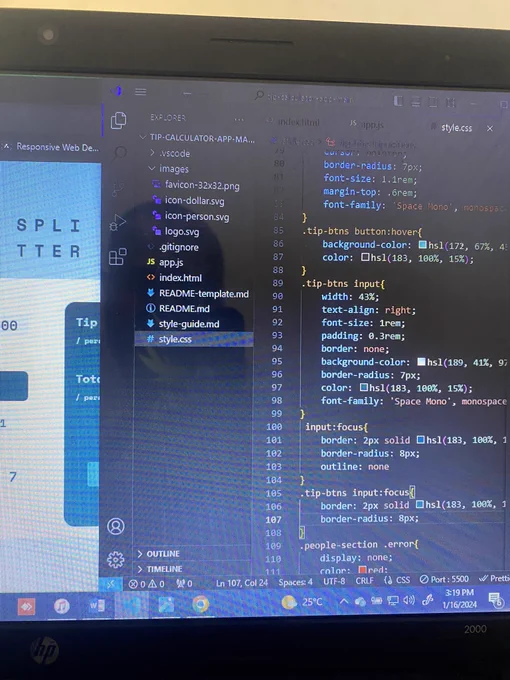This screenshot has width=510, height=680.
Task: Open the hamburger application menu
Action: click(141, 92)
